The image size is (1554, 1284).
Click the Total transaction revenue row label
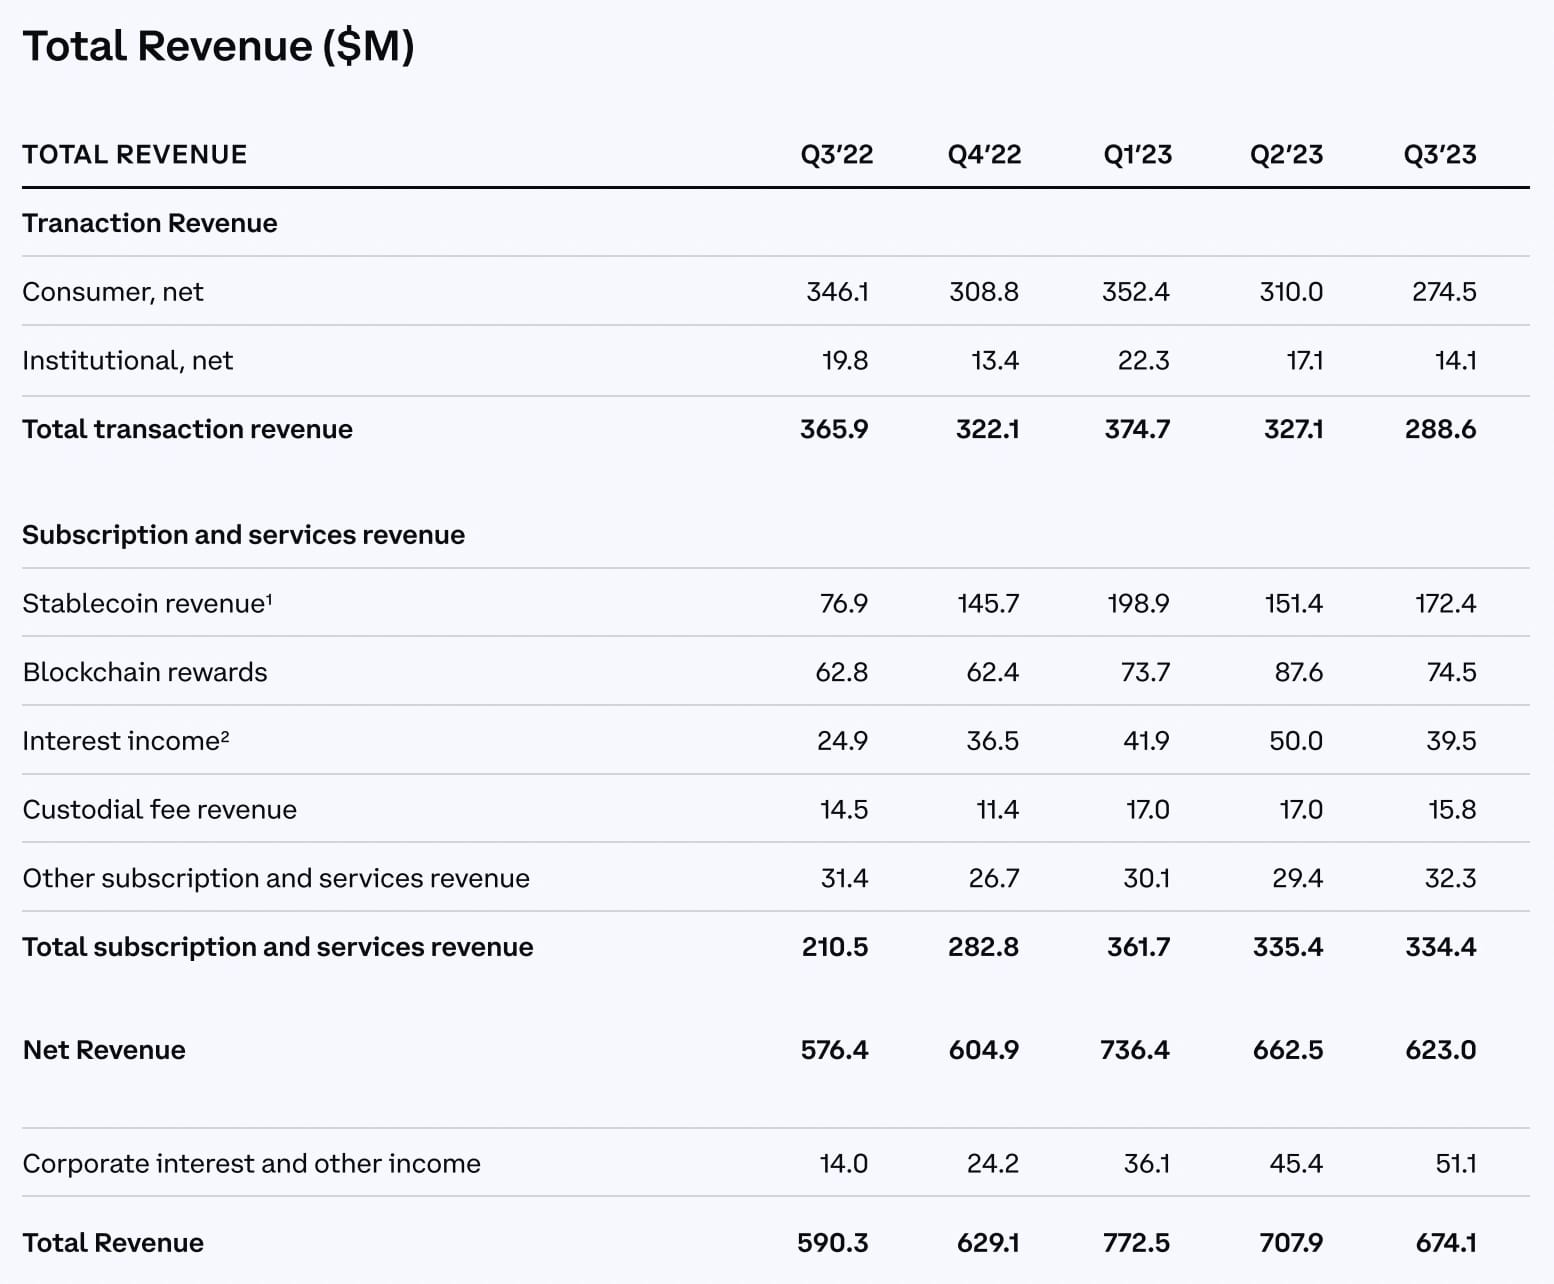click(x=187, y=428)
